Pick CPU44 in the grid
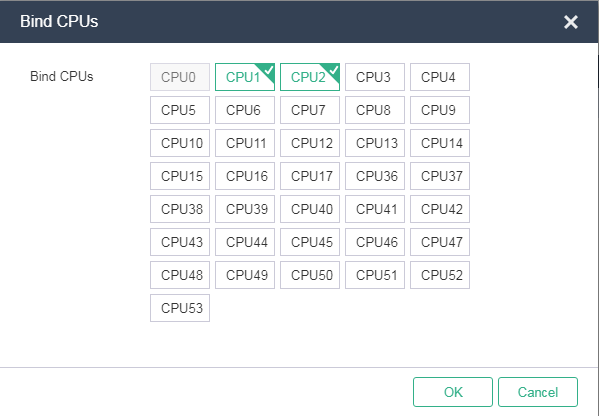This screenshot has width=599, height=416. click(x=245, y=242)
